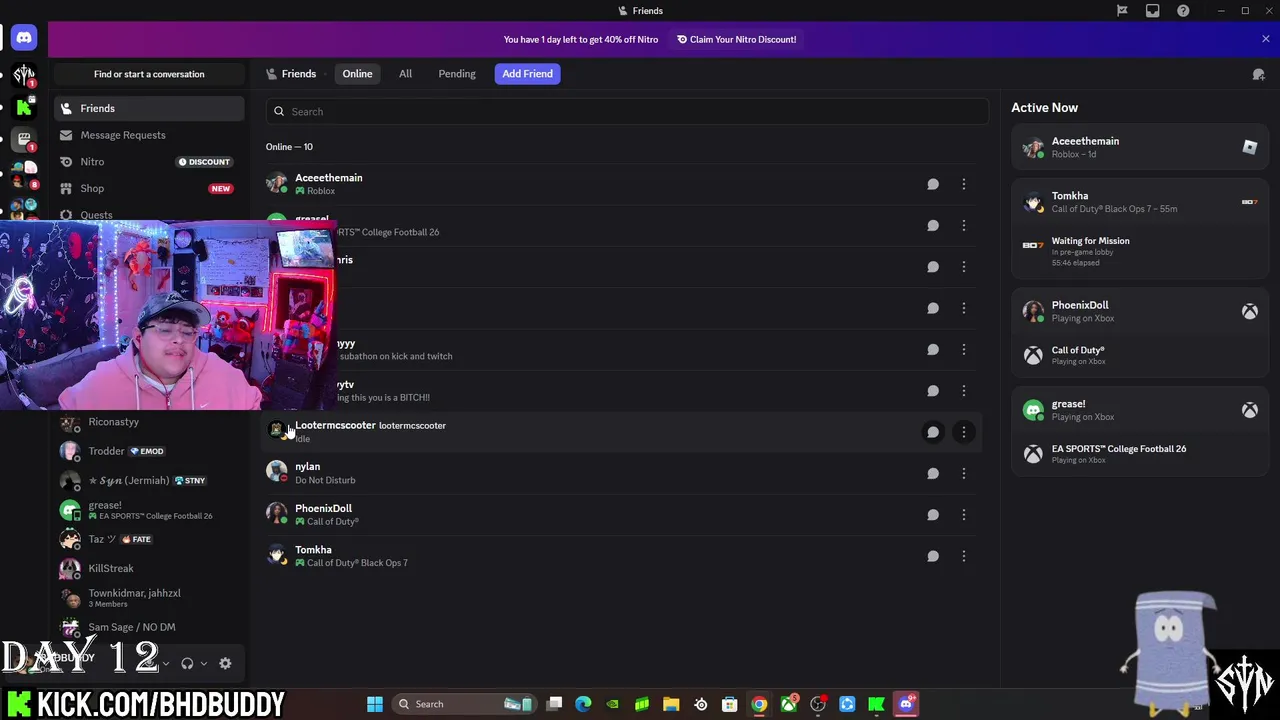This screenshot has width=1280, height=720.
Task: Message PhoenixDoll via chat bubble icon
Action: pyautogui.click(x=933, y=515)
